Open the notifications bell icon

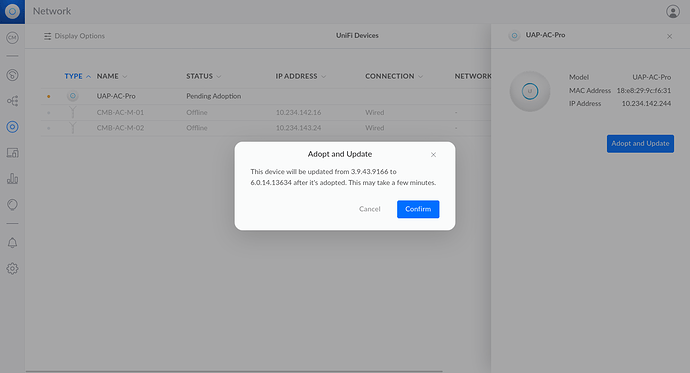tap(12, 243)
